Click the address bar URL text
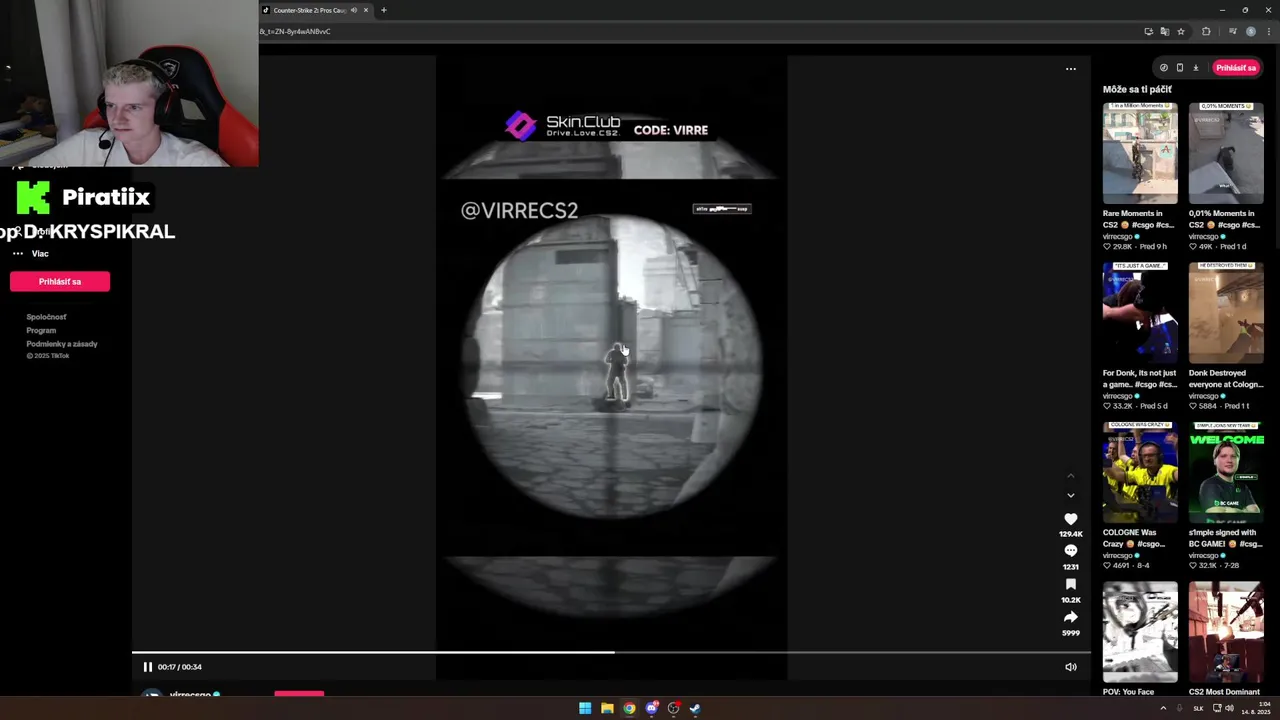 [295, 31]
